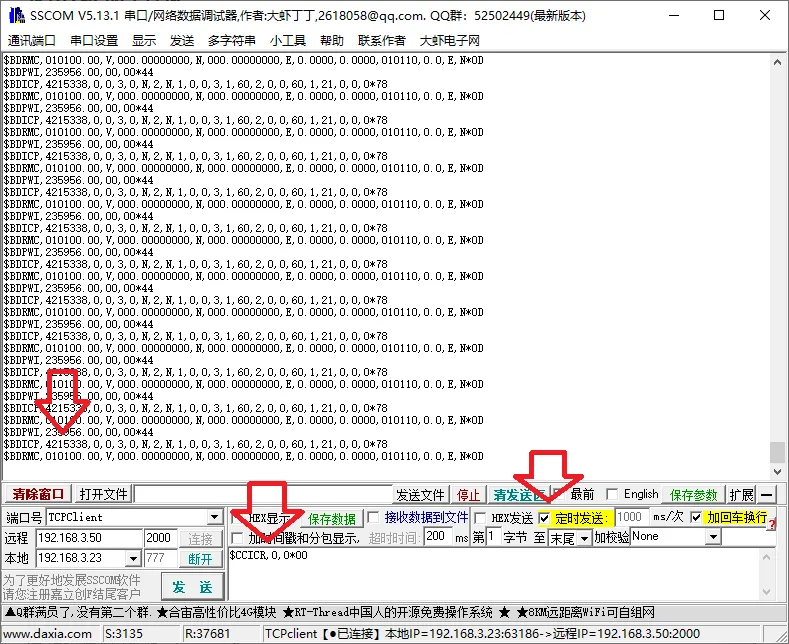789x644 pixels.
Task: Click the remote IP 192.168.3.50 field
Action: [88, 538]
